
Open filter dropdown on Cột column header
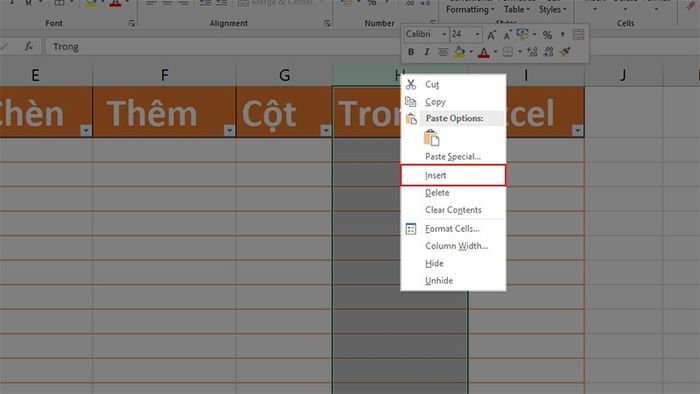pos(325,130)
